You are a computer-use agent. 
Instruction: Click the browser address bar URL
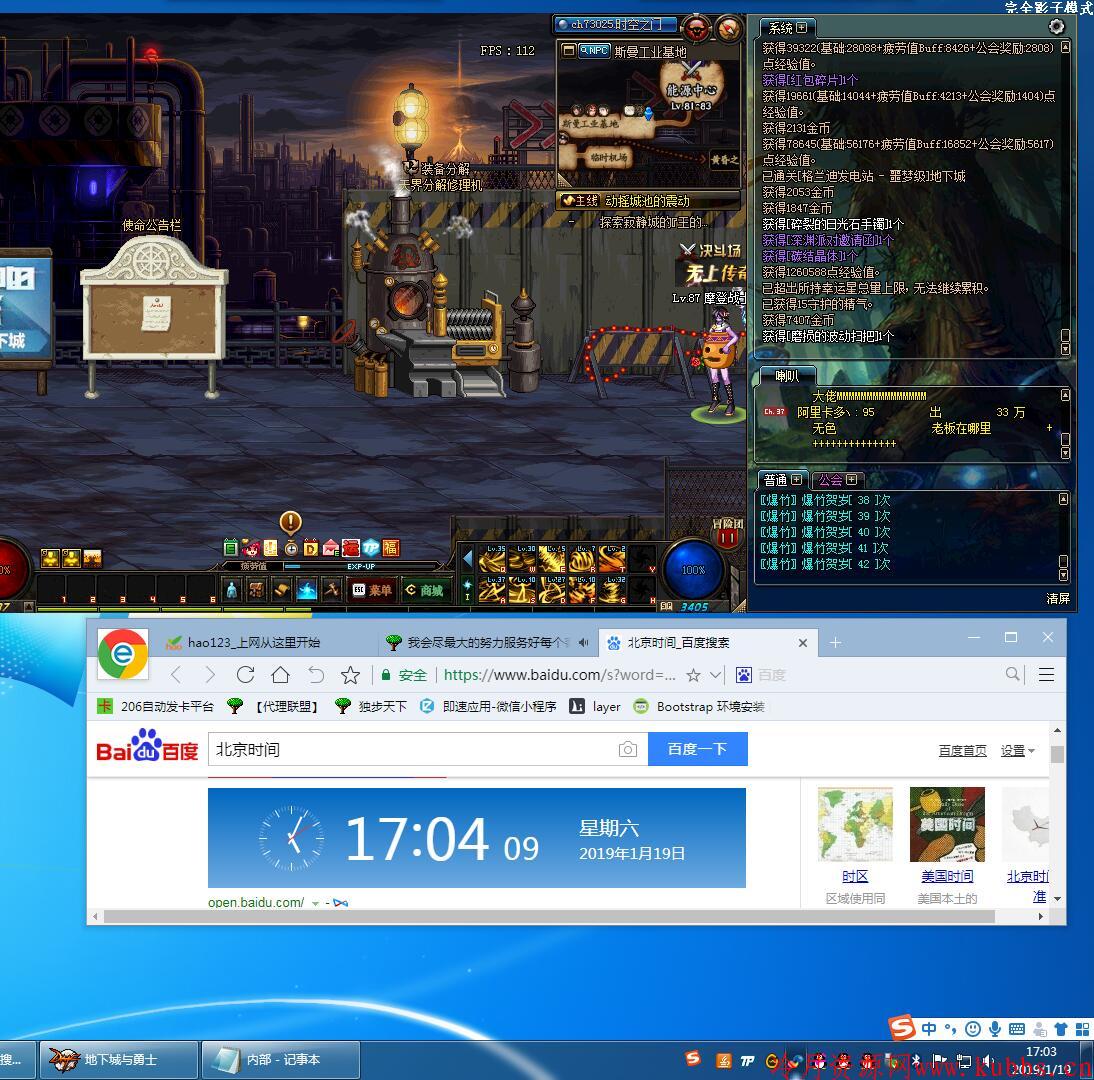click(x=560, y=675)
